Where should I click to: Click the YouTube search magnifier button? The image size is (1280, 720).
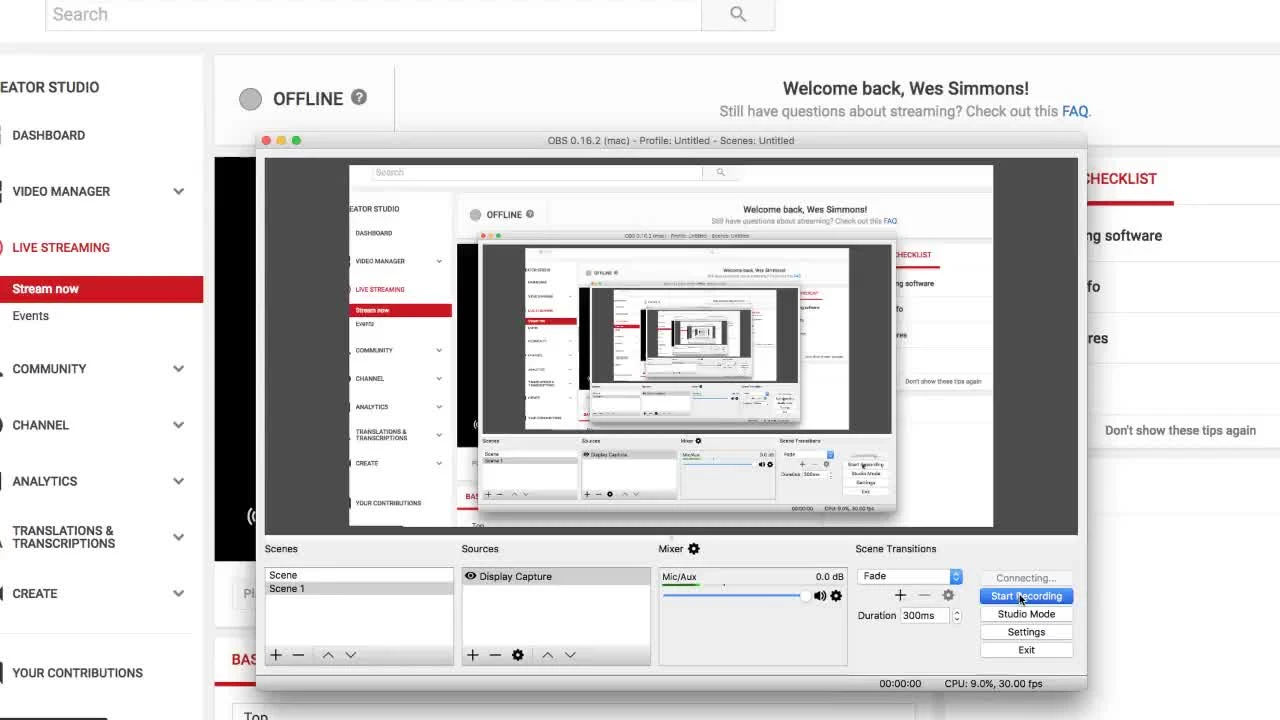coord(738,14)
